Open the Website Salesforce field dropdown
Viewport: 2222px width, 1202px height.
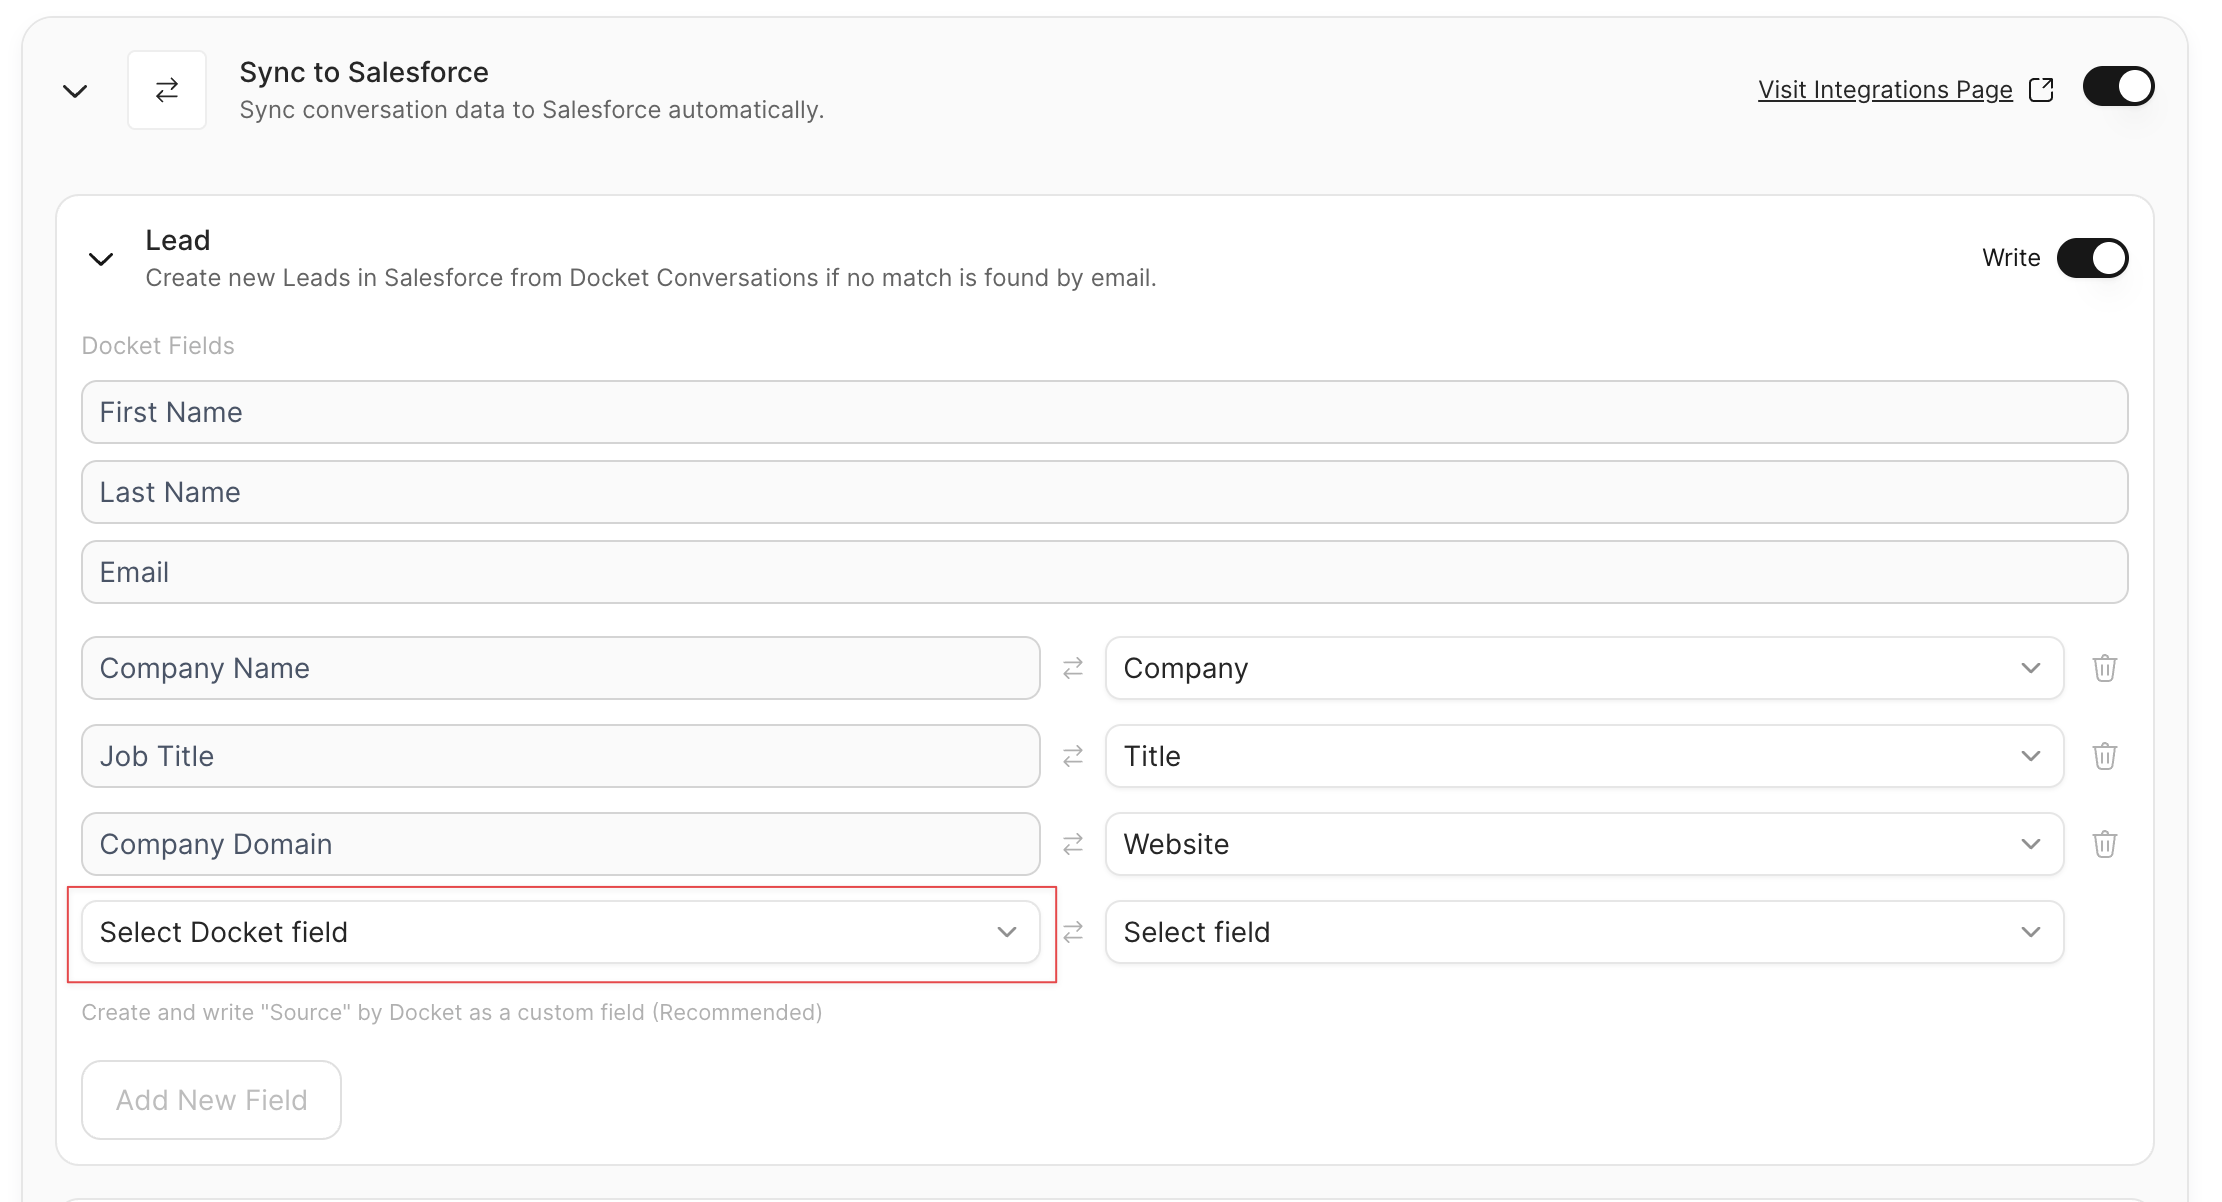(1584, 844)
